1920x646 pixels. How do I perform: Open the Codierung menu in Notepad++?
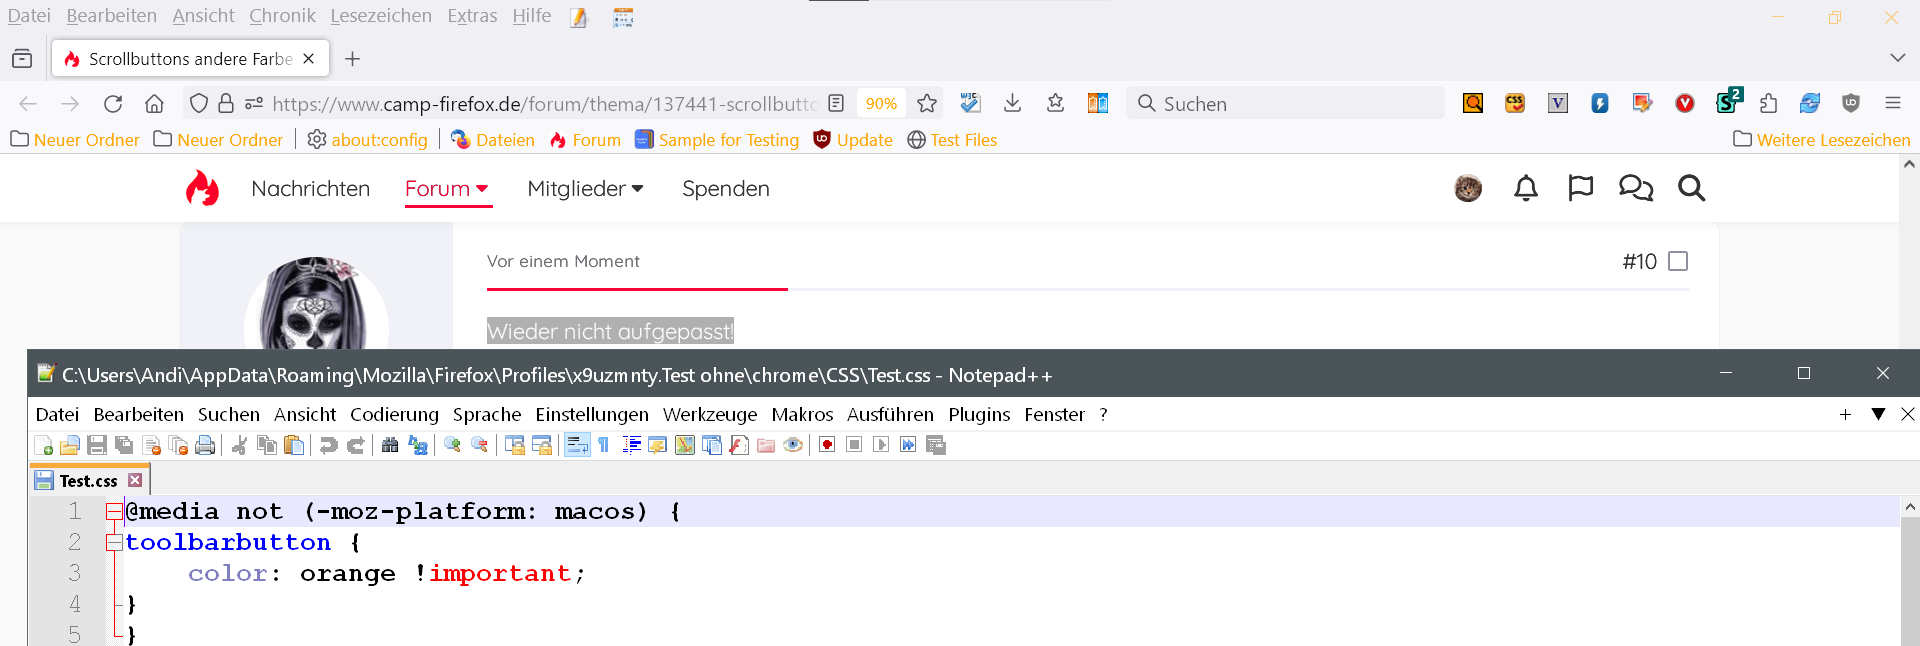click(394, 414)
